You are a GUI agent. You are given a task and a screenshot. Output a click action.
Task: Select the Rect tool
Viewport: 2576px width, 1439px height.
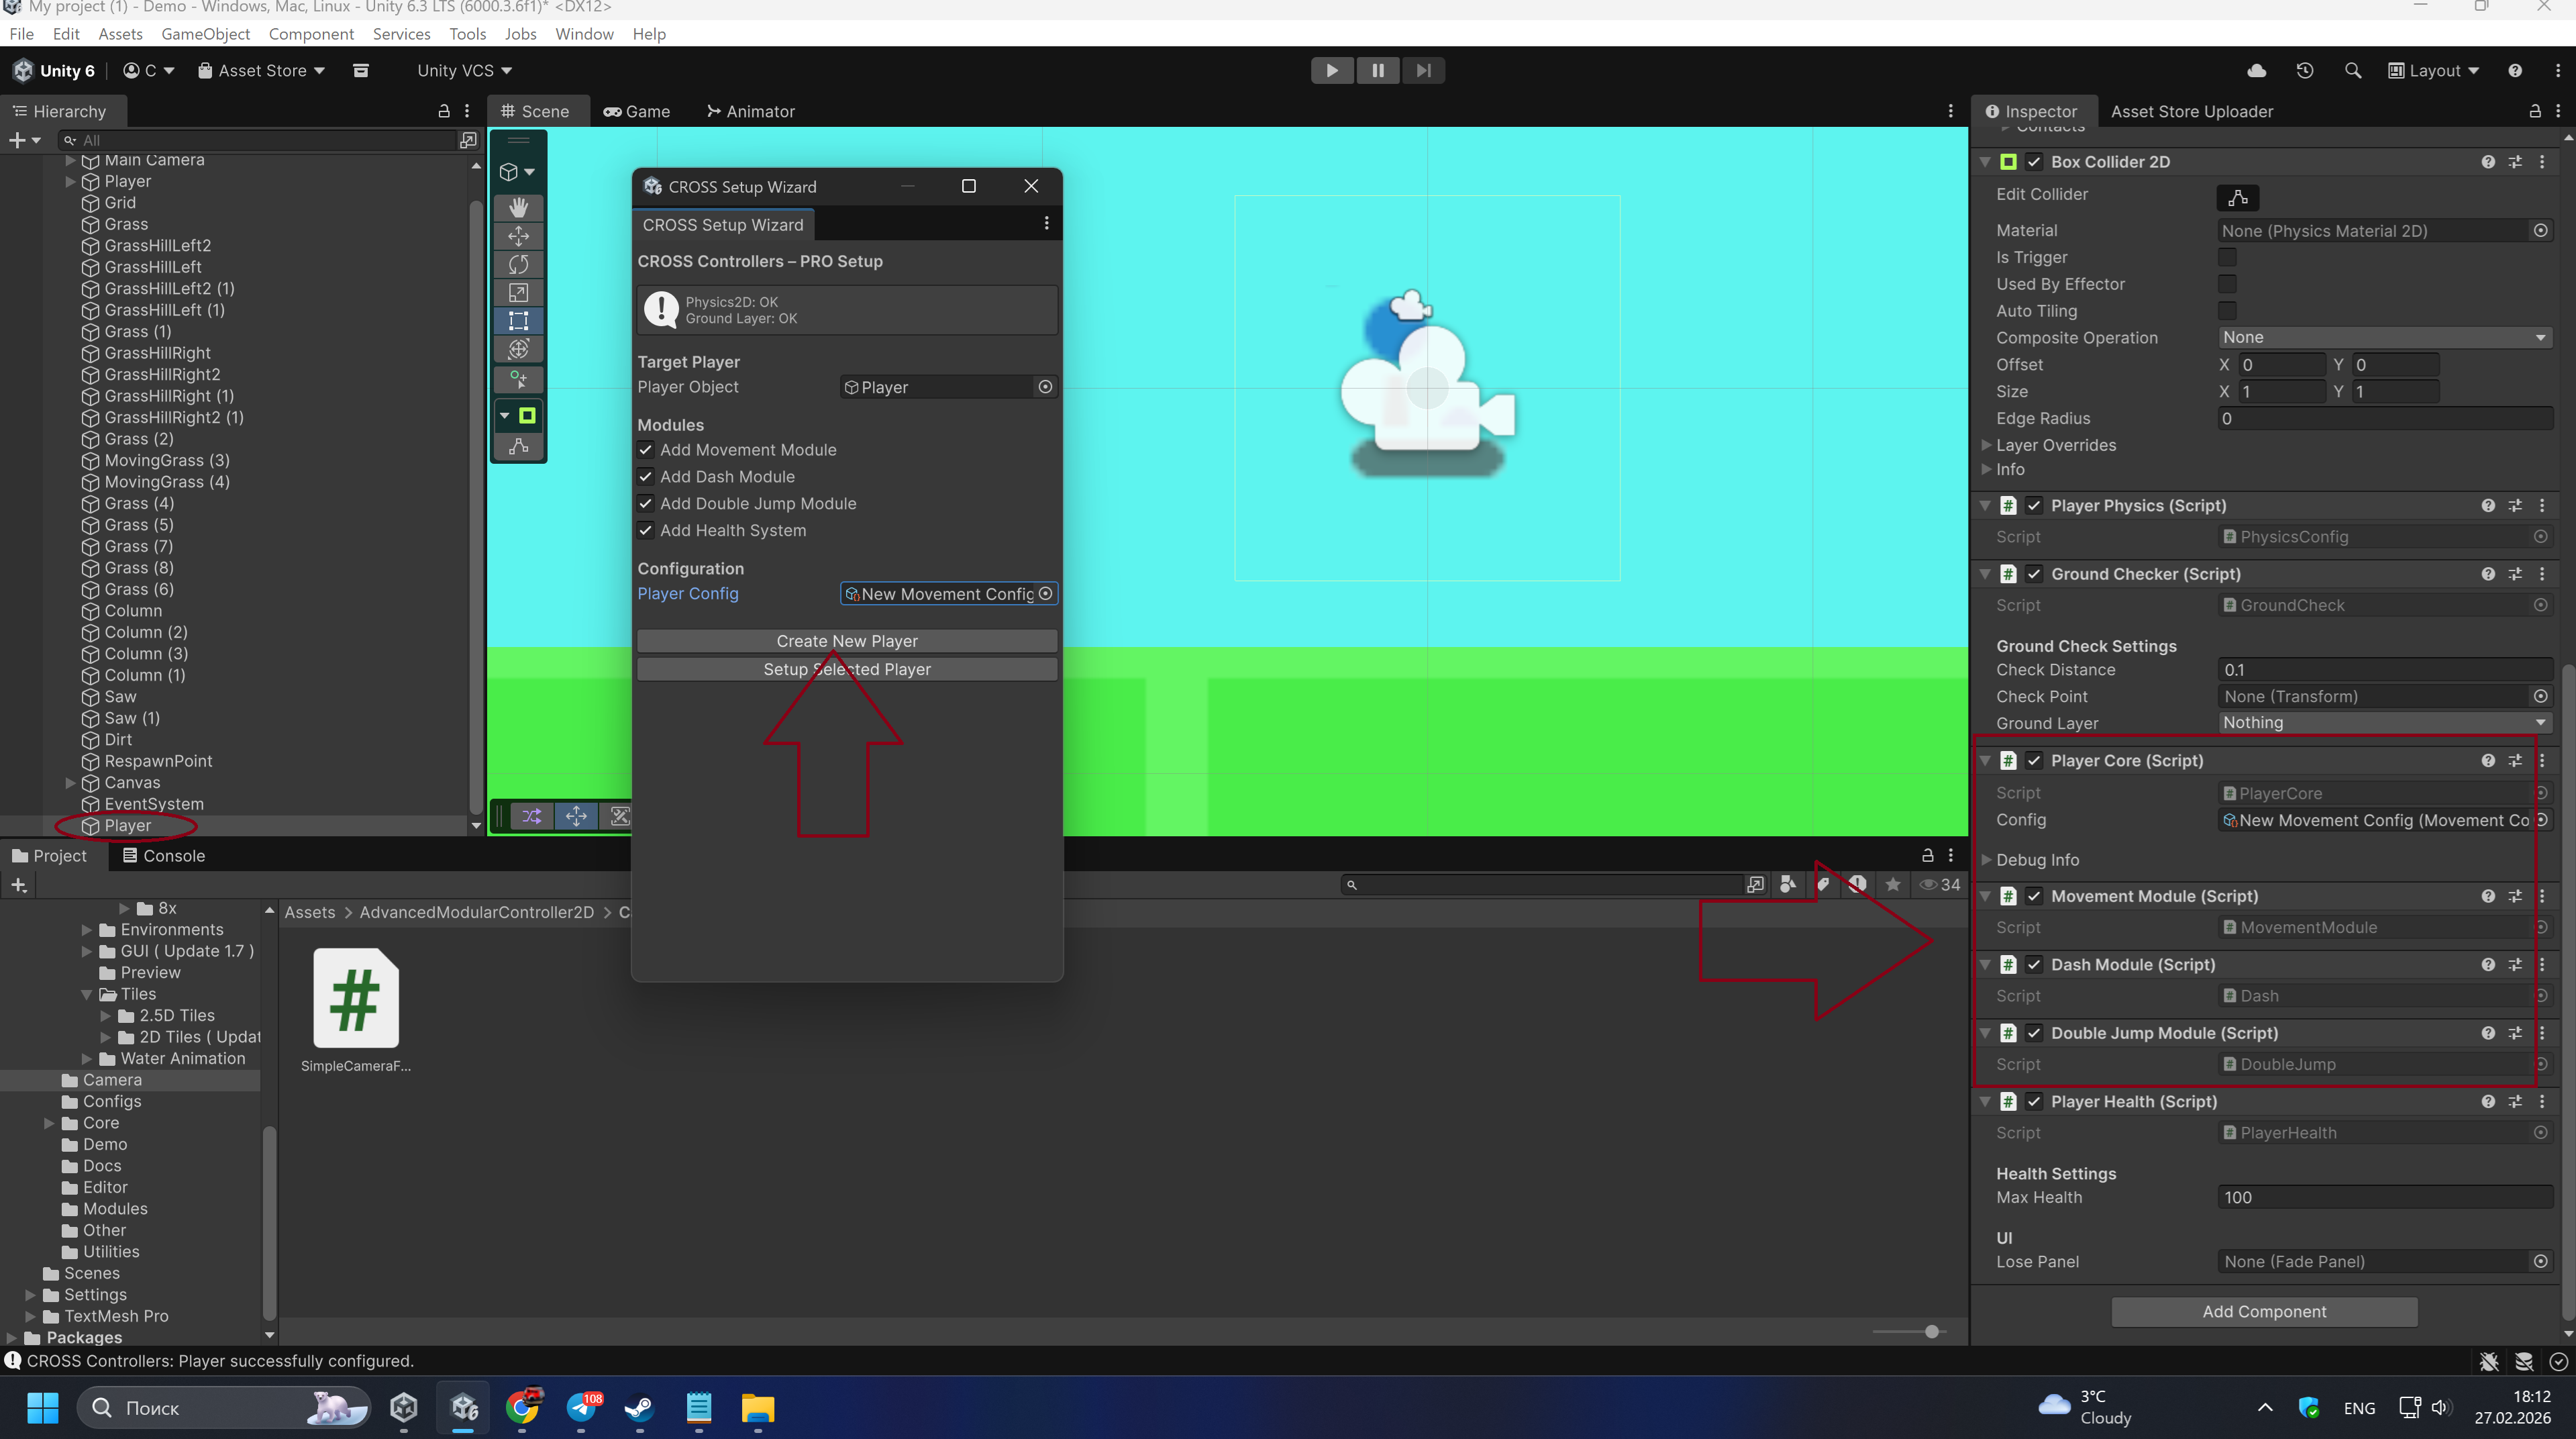(x=518, y=321)
